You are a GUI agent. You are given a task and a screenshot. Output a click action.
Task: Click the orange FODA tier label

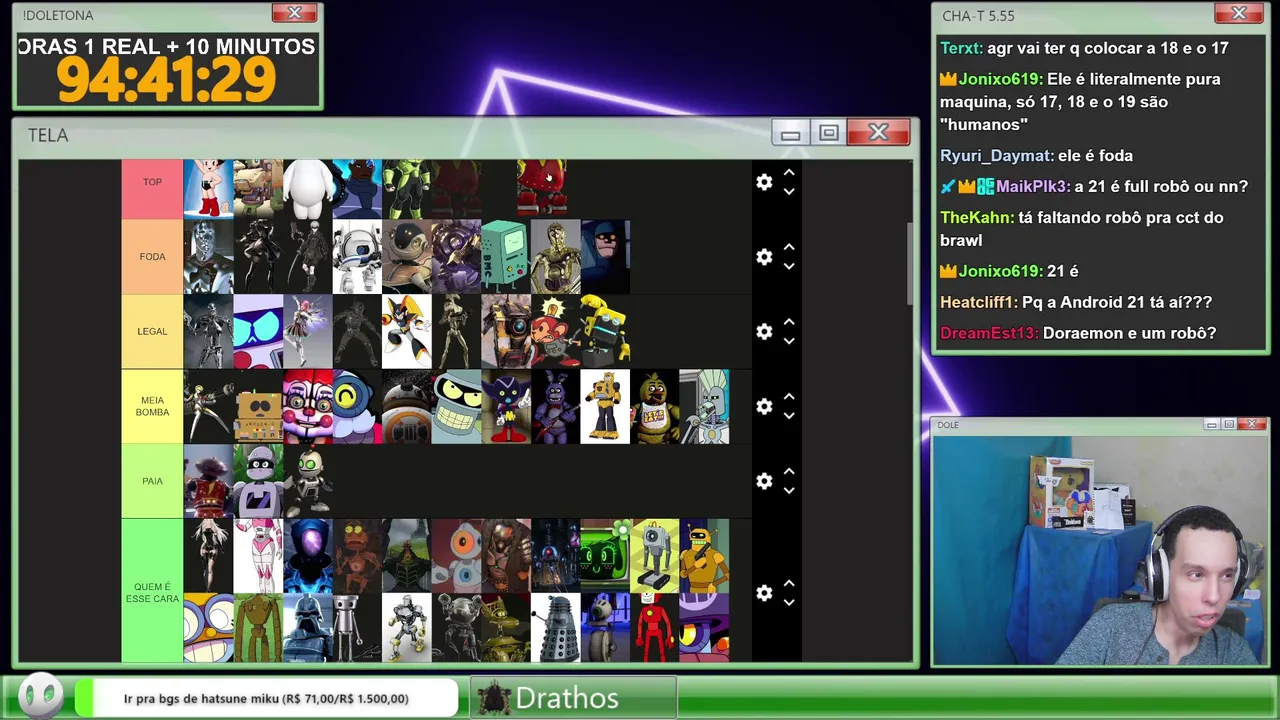tap(152, 257)
